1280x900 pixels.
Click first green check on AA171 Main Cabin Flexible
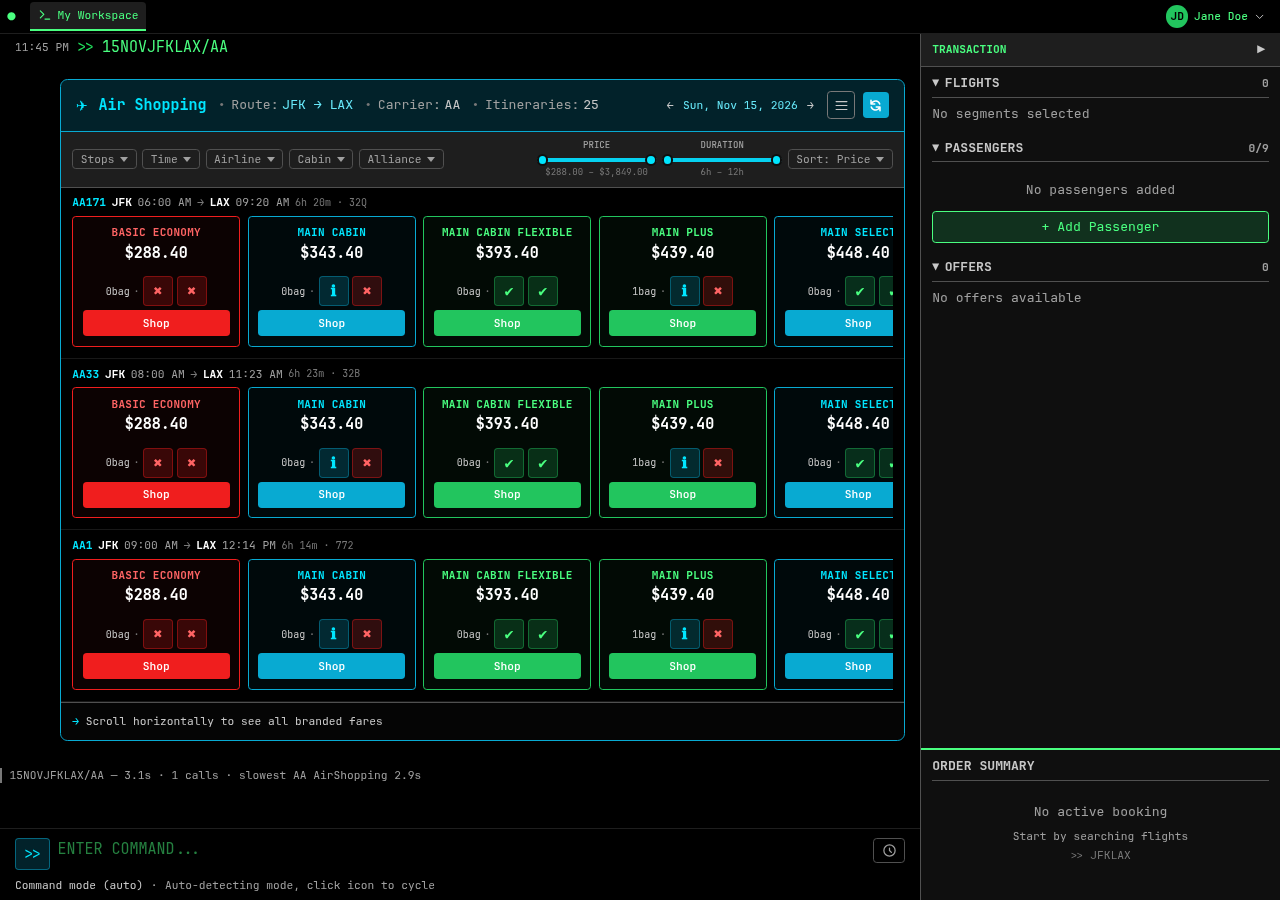509,291
